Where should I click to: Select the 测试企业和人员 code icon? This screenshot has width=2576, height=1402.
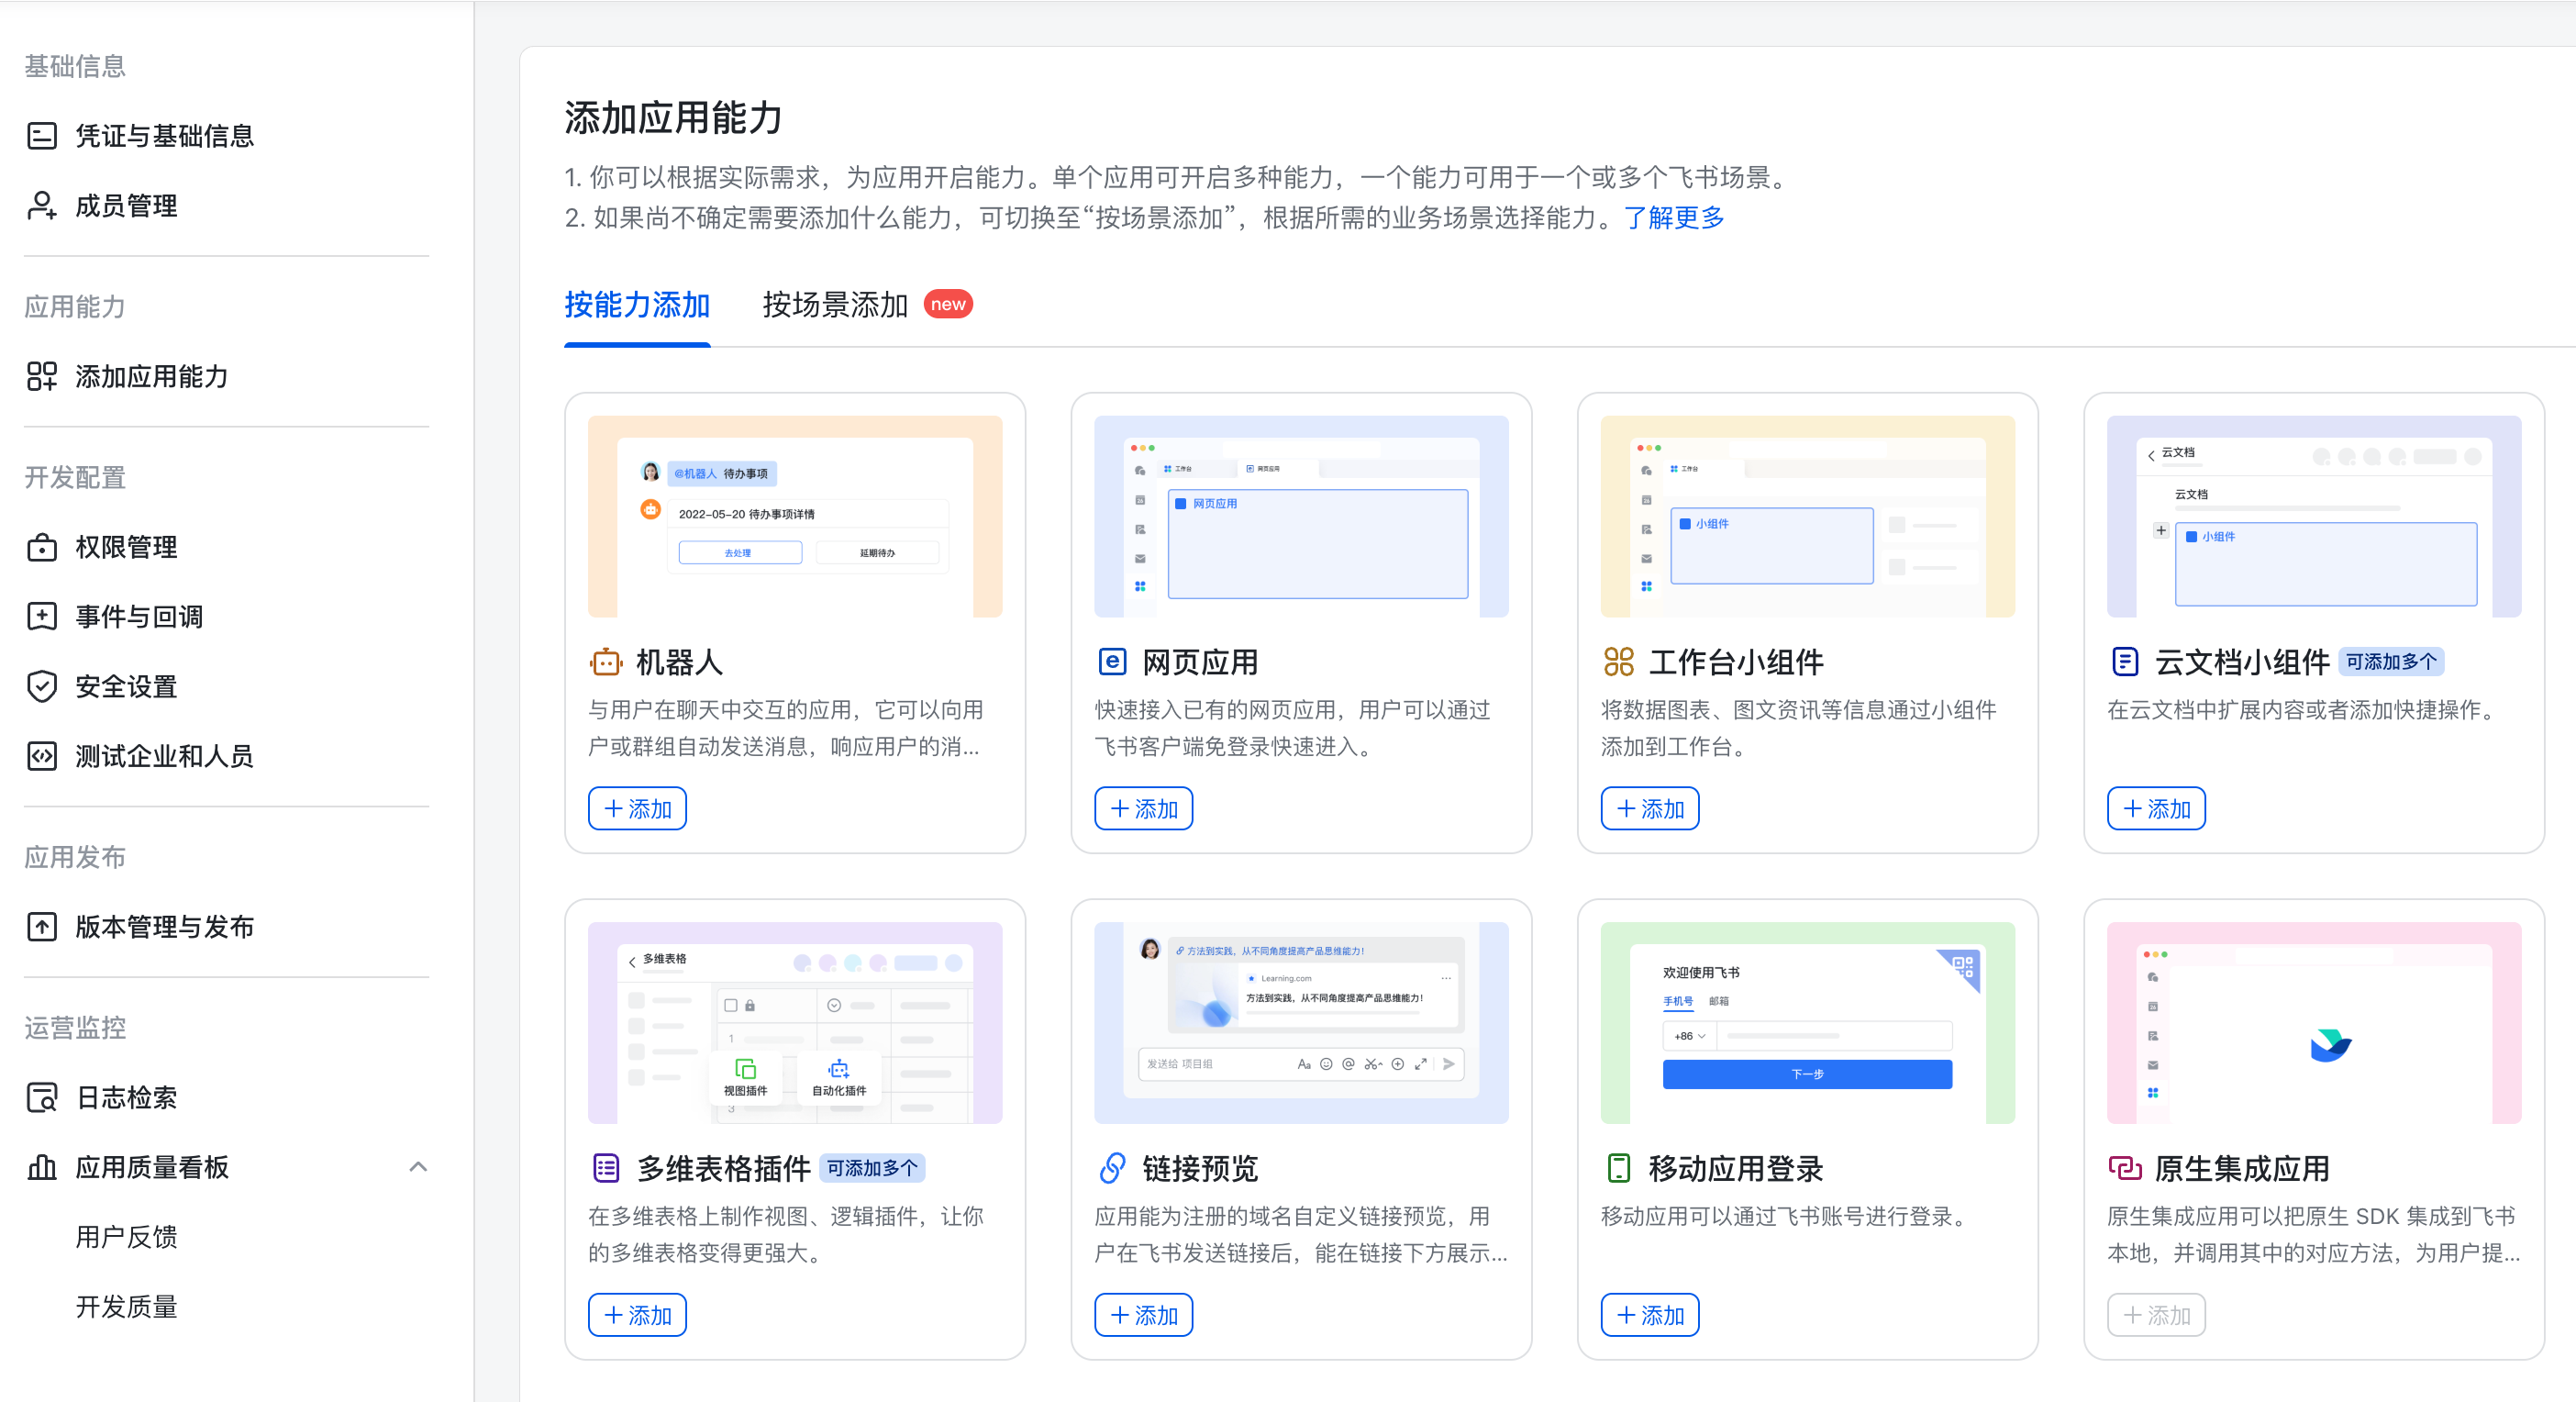point(41,756)
